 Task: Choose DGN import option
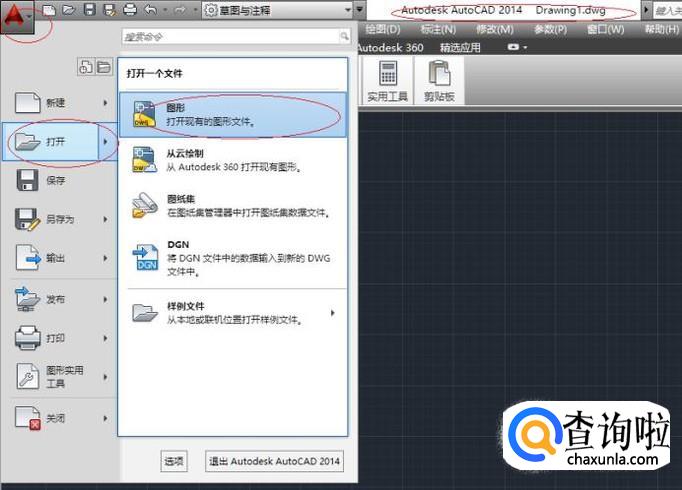pos(233,258)
